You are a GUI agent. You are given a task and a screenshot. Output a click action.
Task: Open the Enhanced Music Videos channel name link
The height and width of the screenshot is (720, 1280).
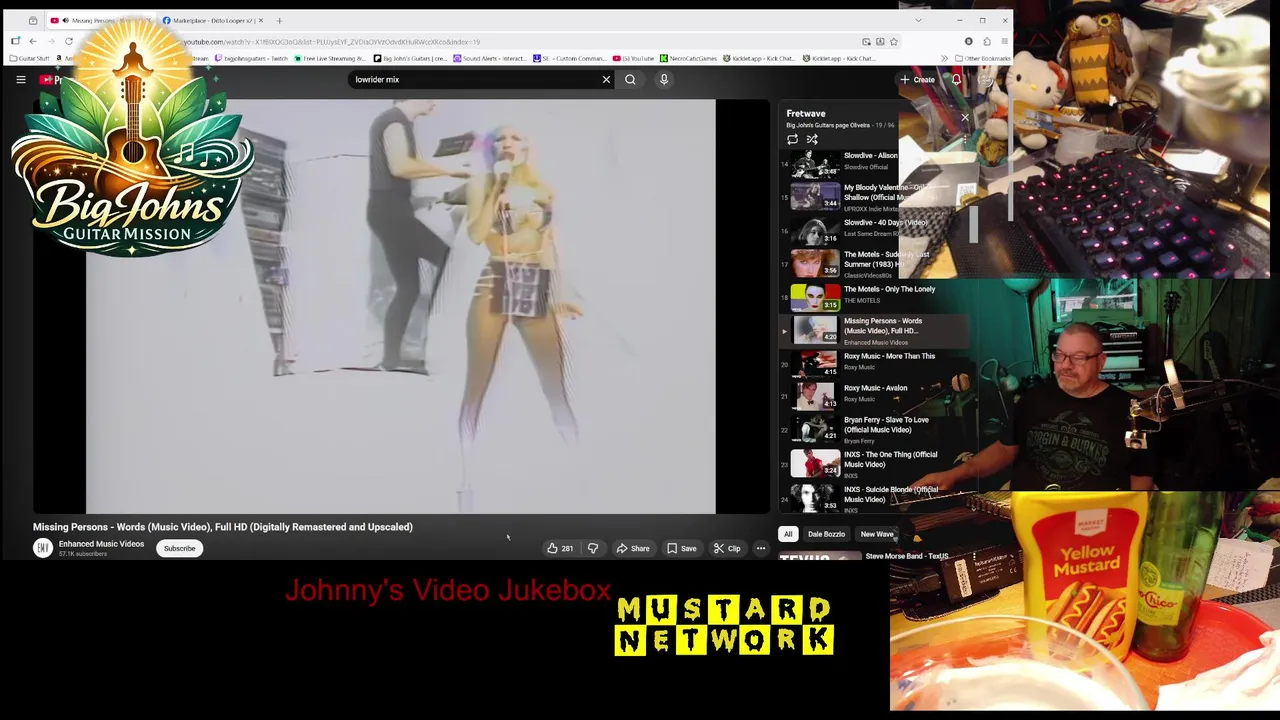(x=101, y=544)
